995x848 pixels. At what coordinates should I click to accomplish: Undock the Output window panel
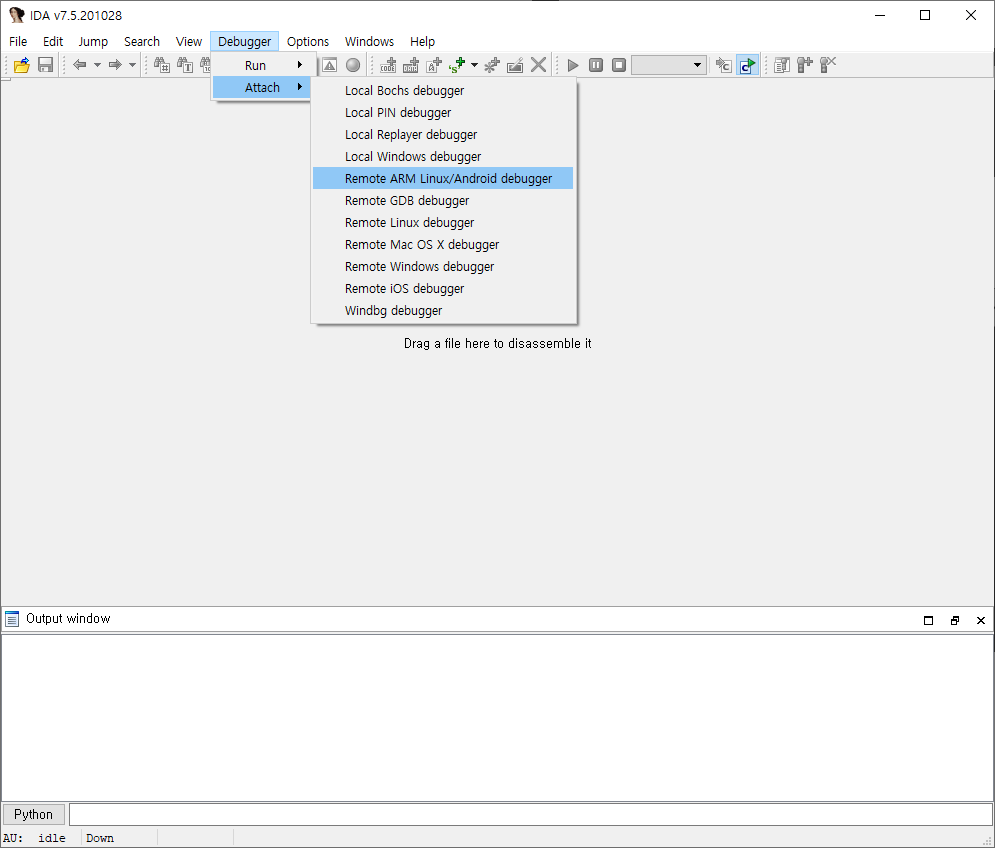click(954, 620)
